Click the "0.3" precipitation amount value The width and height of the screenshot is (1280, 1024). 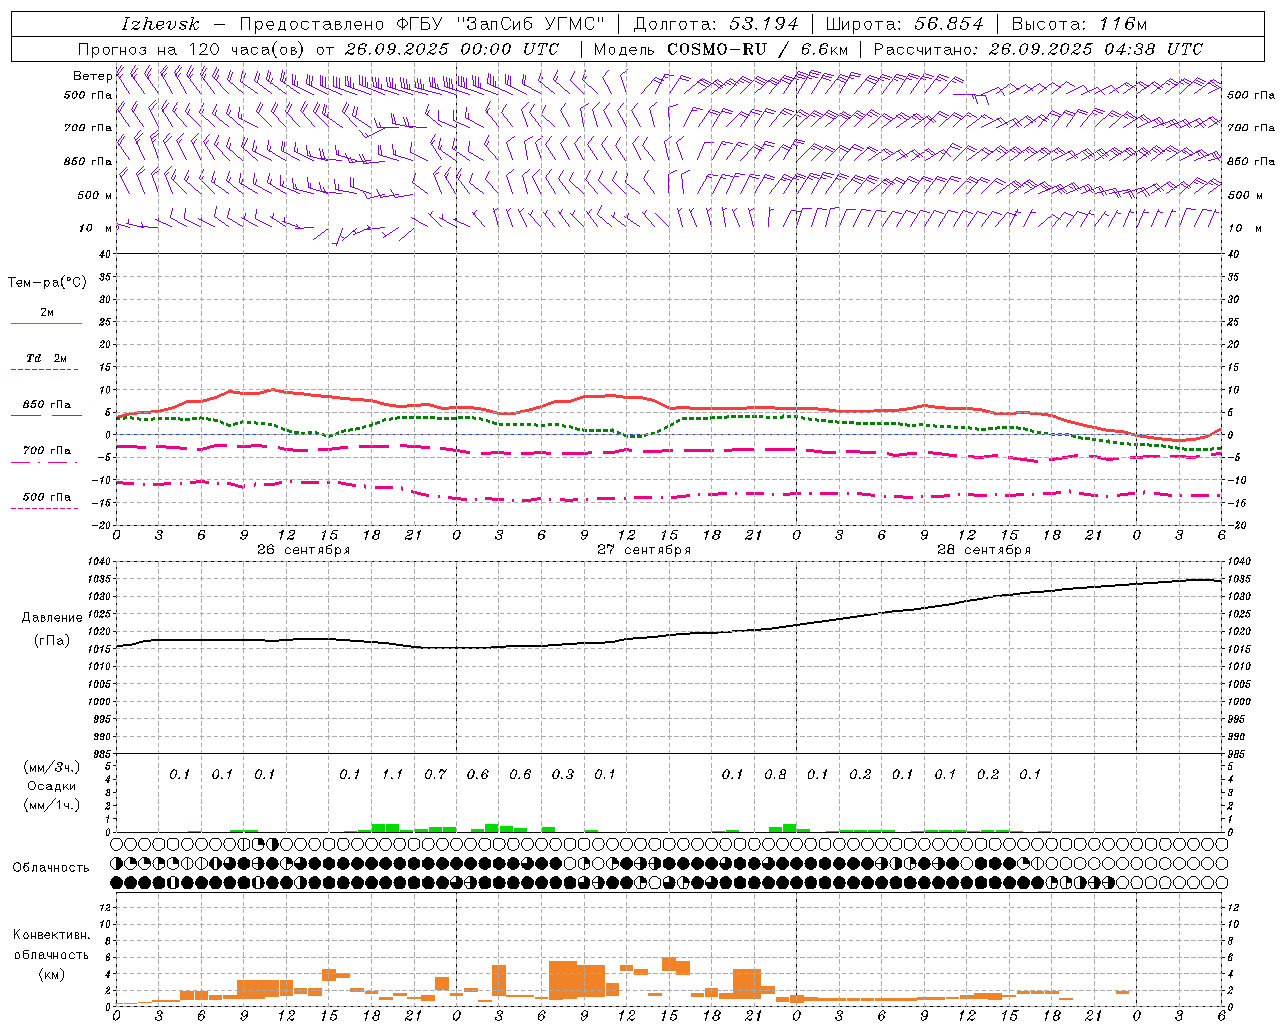point(563,774)
